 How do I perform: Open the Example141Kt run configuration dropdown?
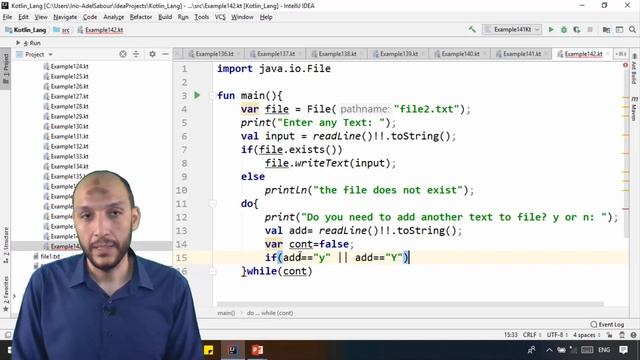click(512, 29)
